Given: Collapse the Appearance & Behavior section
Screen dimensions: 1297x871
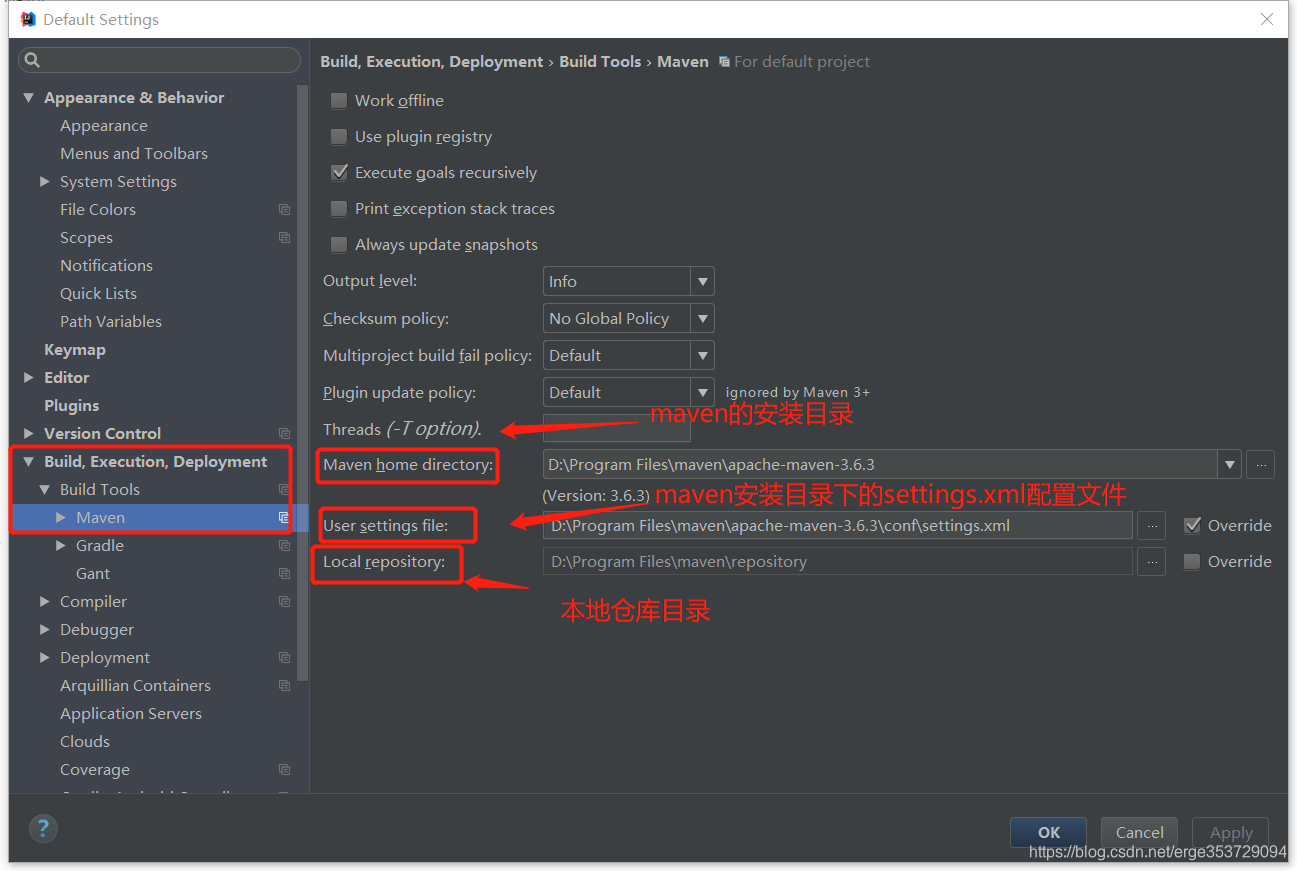Looking at the screenshot, I should (x=29, y=97).
